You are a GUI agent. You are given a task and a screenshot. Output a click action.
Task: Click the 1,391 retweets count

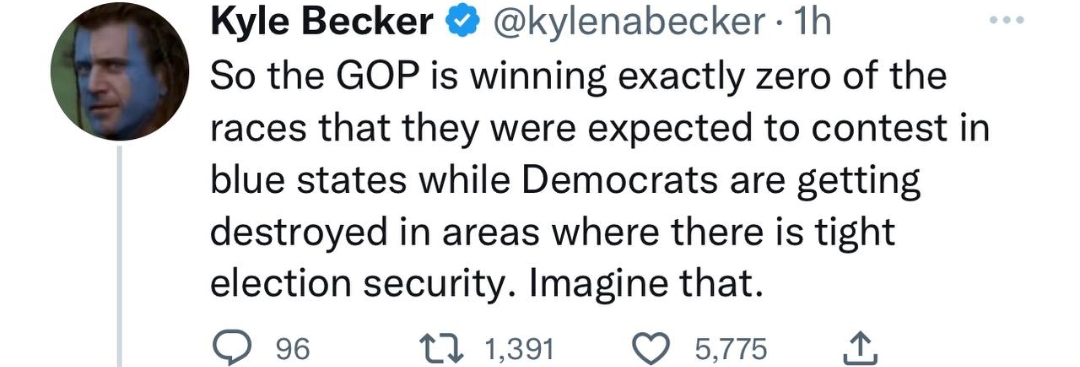point(519,350)
